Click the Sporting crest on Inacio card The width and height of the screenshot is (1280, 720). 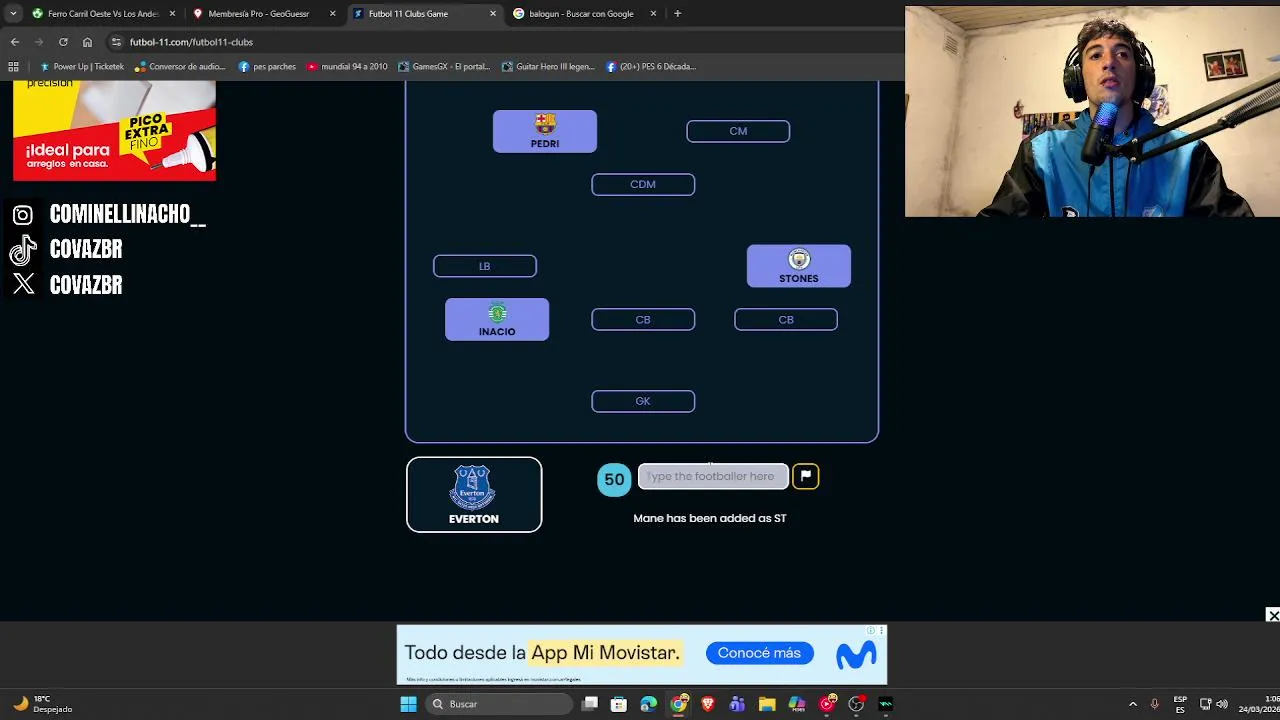(497, 313)
